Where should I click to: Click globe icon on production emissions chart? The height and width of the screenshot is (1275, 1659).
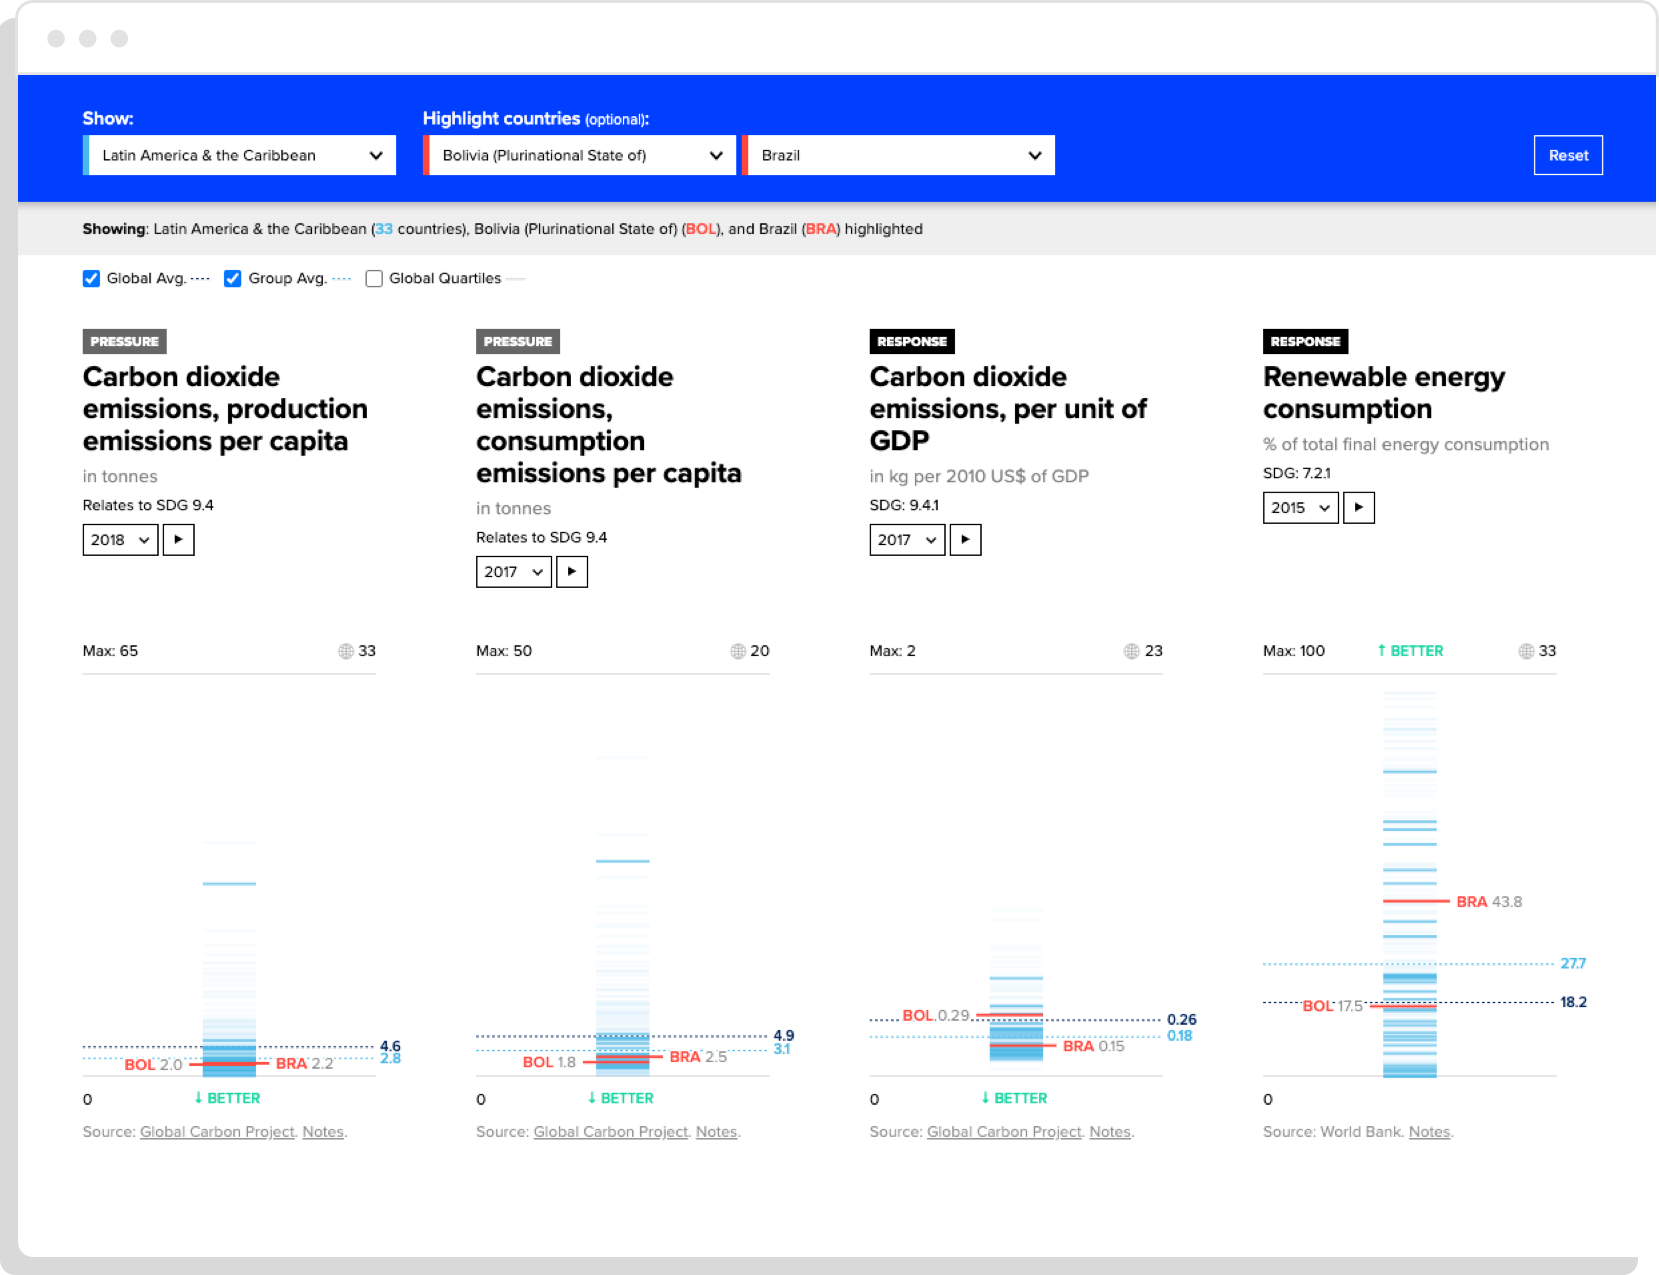point(346,651)
